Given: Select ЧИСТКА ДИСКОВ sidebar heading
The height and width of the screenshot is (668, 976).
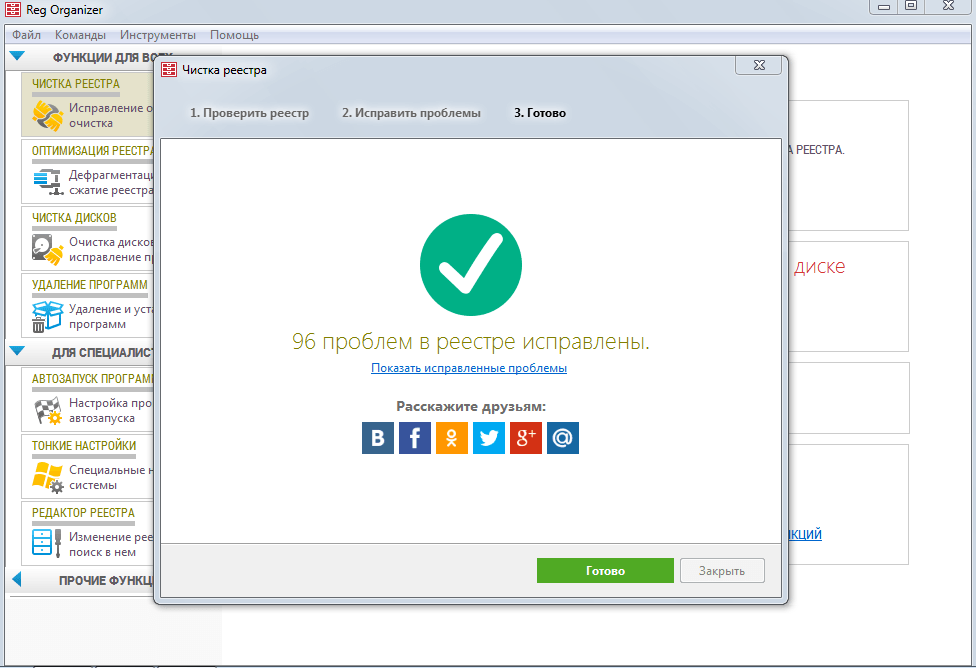Looking at the screenshot, I should 74,218.
